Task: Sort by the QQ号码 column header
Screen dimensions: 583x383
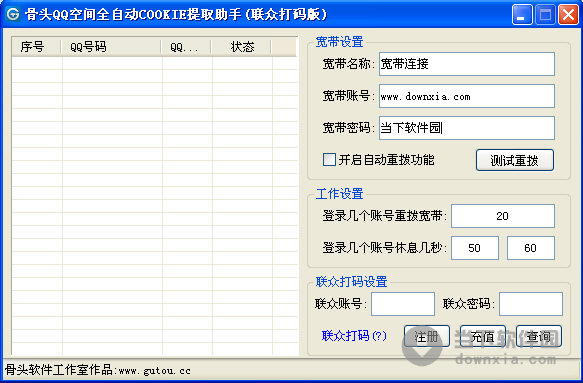Action: click(111, 47)
